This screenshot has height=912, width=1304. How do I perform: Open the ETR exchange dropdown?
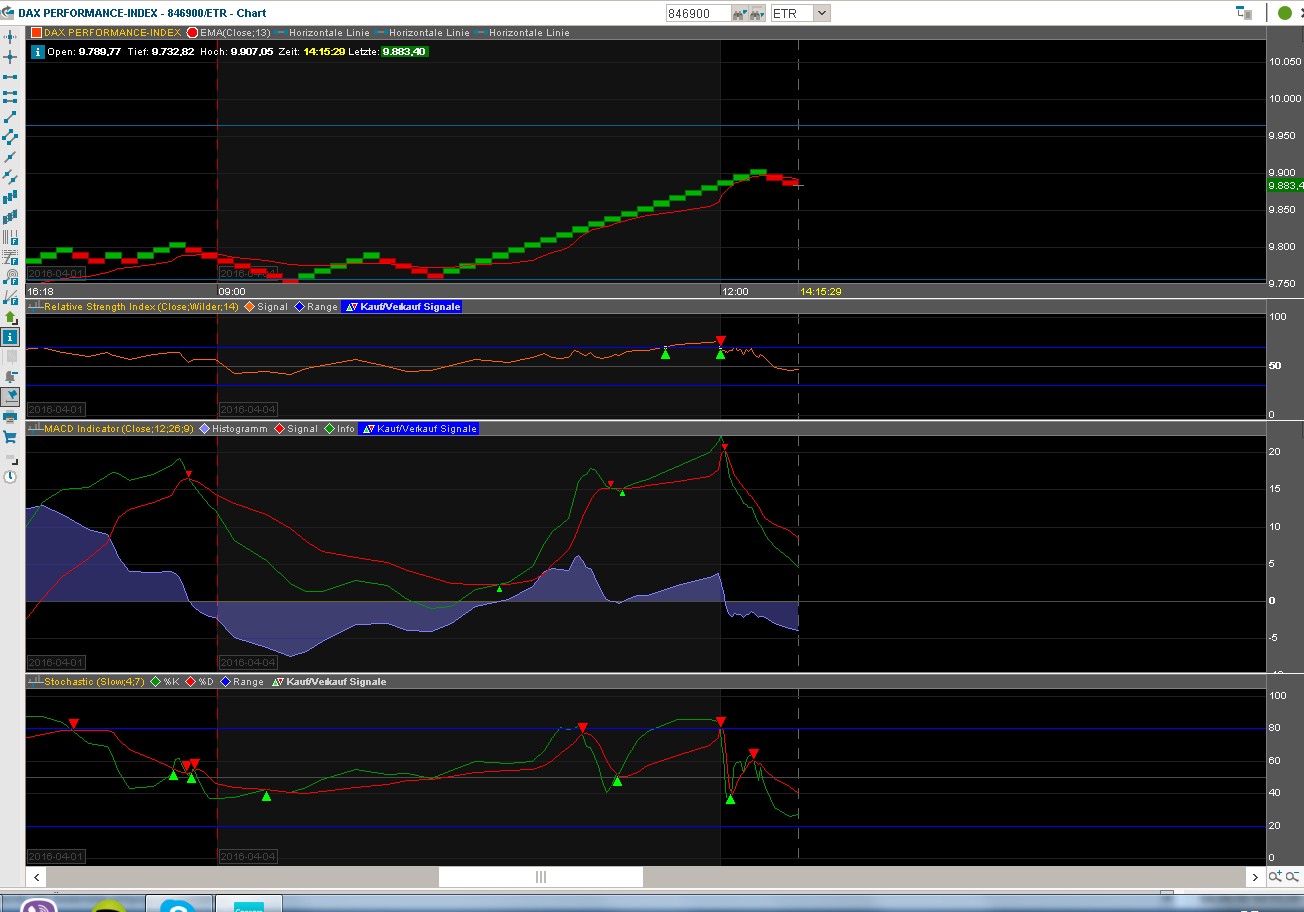point(821,13)
